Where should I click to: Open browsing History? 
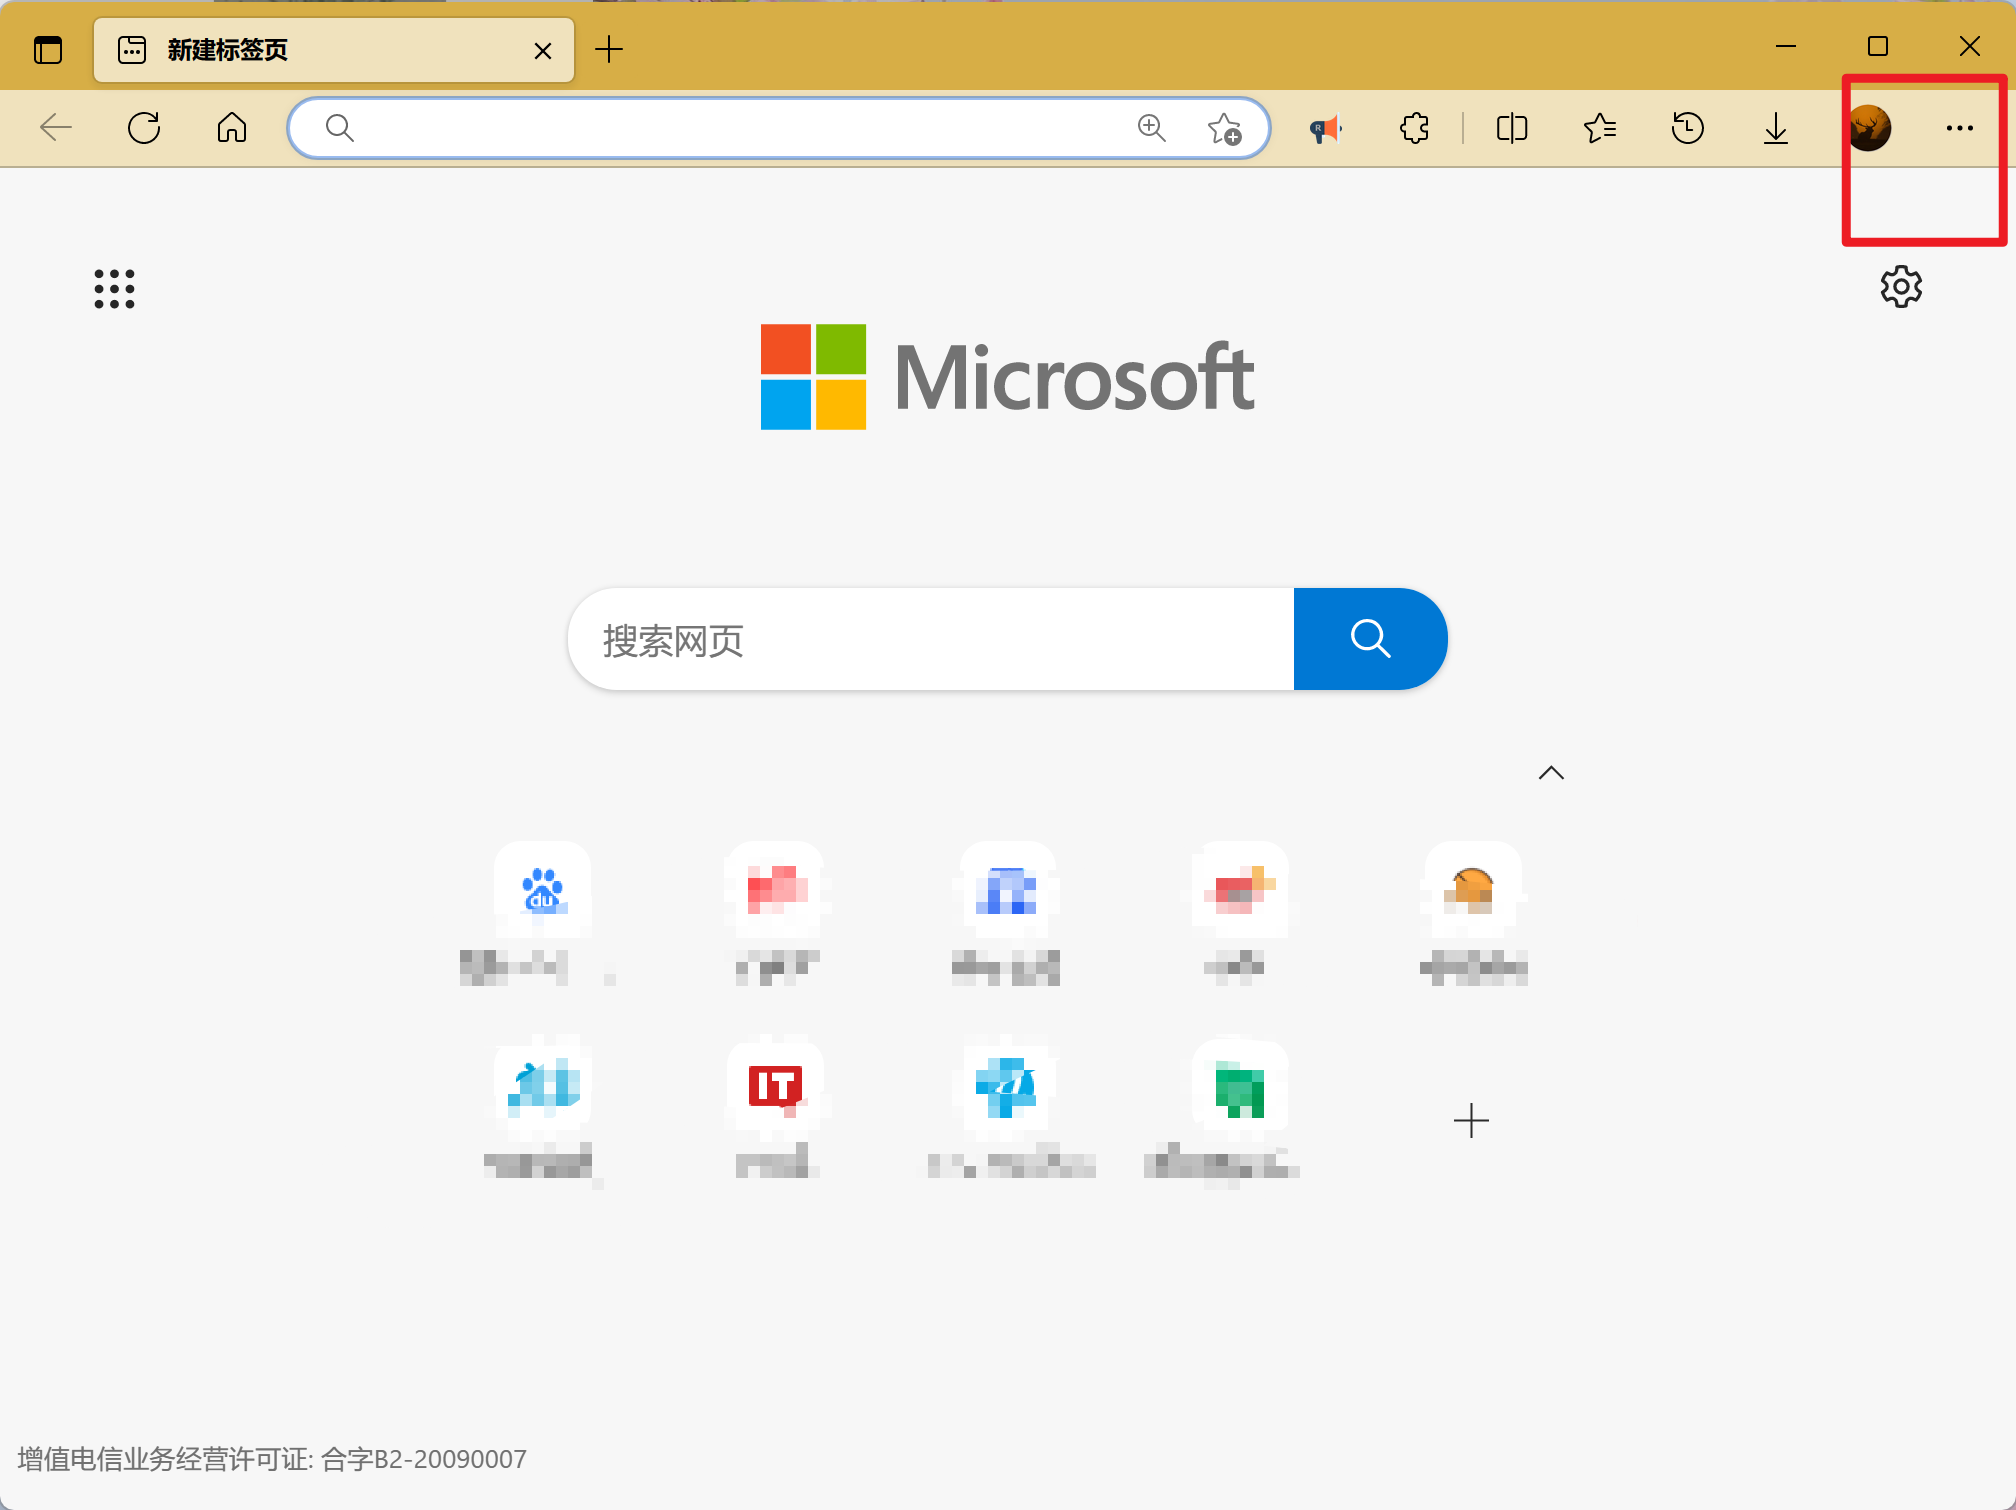click(x=1688, y=128)
